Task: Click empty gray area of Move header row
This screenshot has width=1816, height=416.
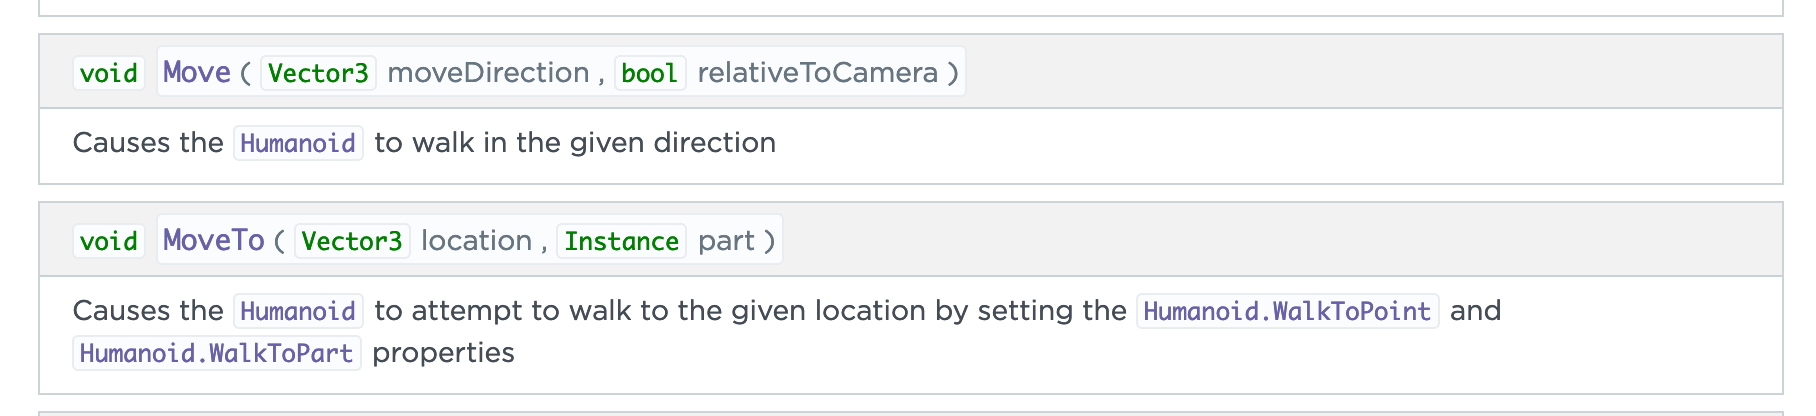Action: click(1350, 72)
